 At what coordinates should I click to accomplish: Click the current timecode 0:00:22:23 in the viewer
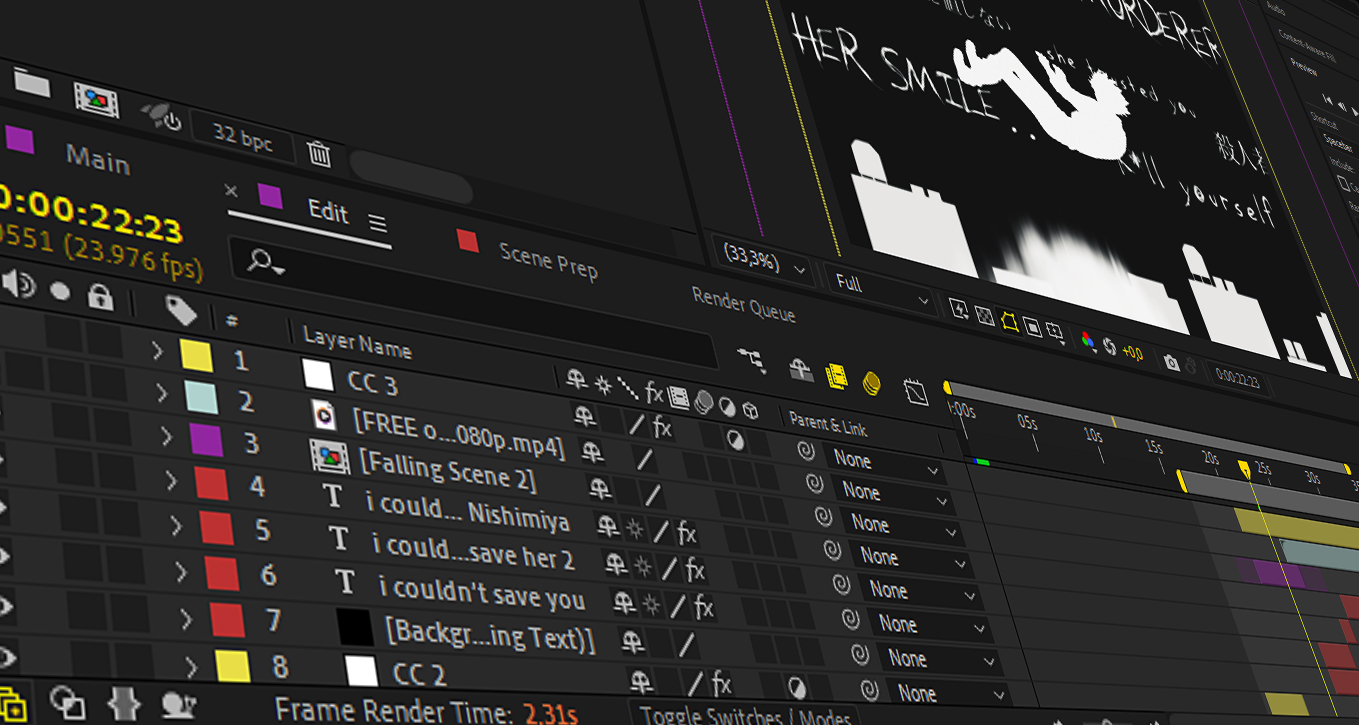point(1237,380)
